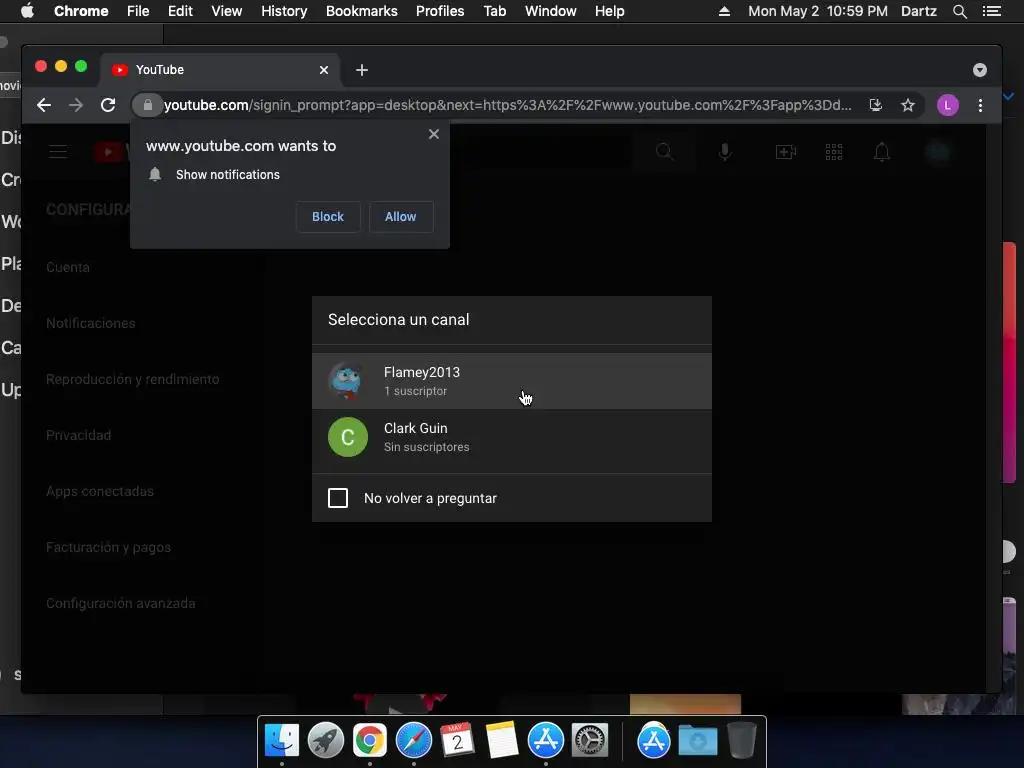Open Notificaciones settings section

click(91, 323)
